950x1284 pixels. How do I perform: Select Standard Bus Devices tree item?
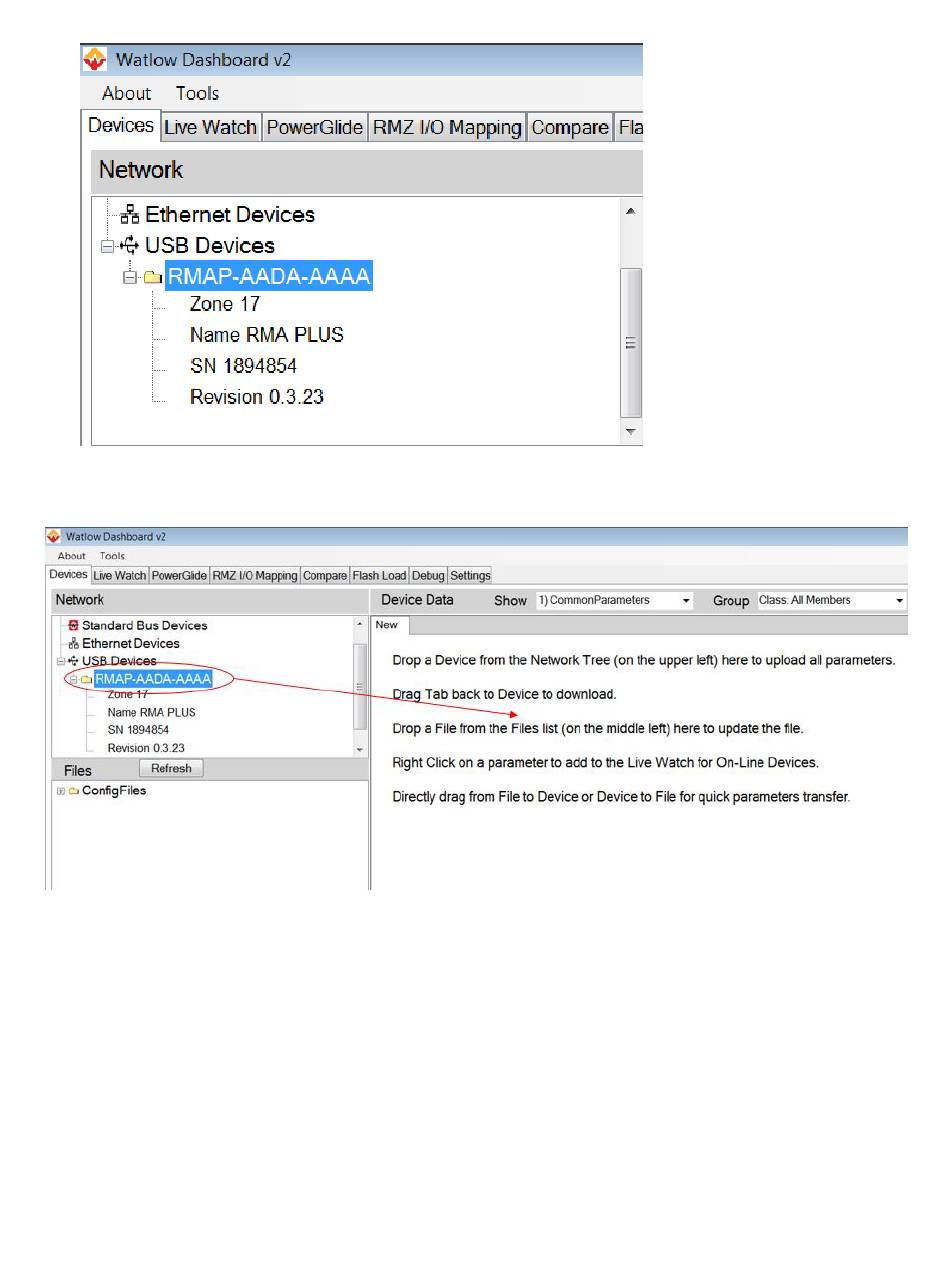(145, 625)
